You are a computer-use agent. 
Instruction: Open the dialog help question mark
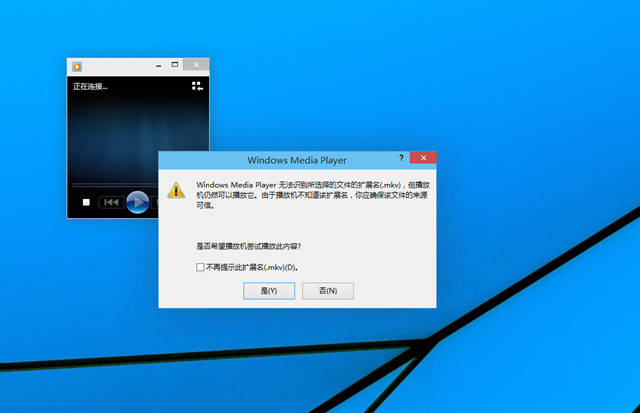click(x=401, y=158)
